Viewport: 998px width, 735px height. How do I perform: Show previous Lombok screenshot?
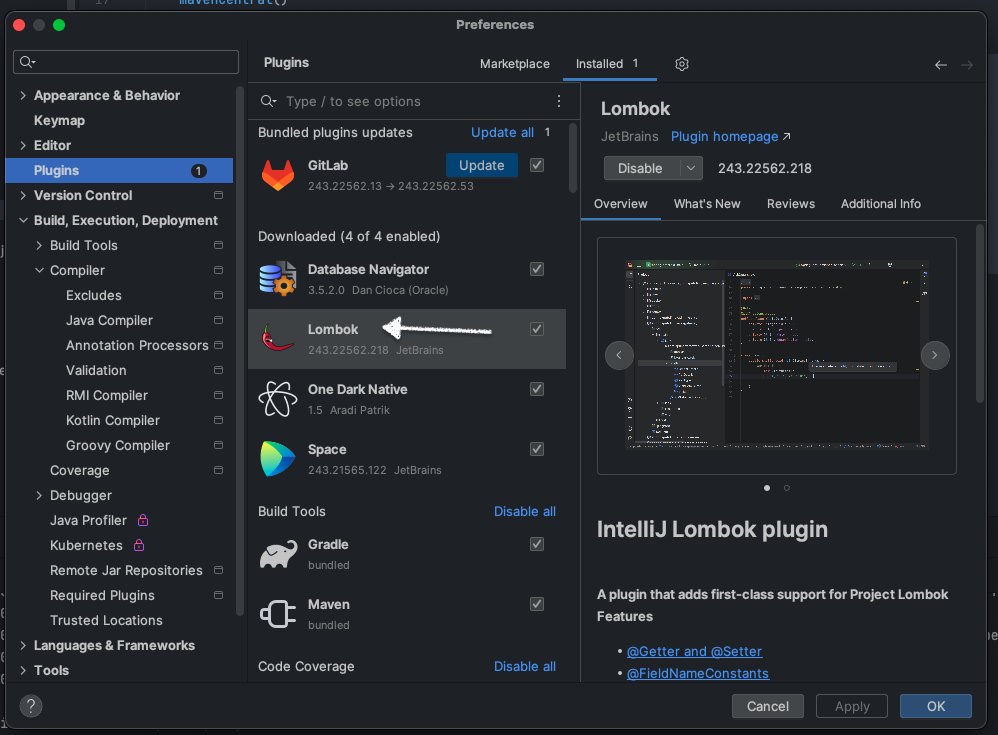pyautogui.click(x=619, y=355)
